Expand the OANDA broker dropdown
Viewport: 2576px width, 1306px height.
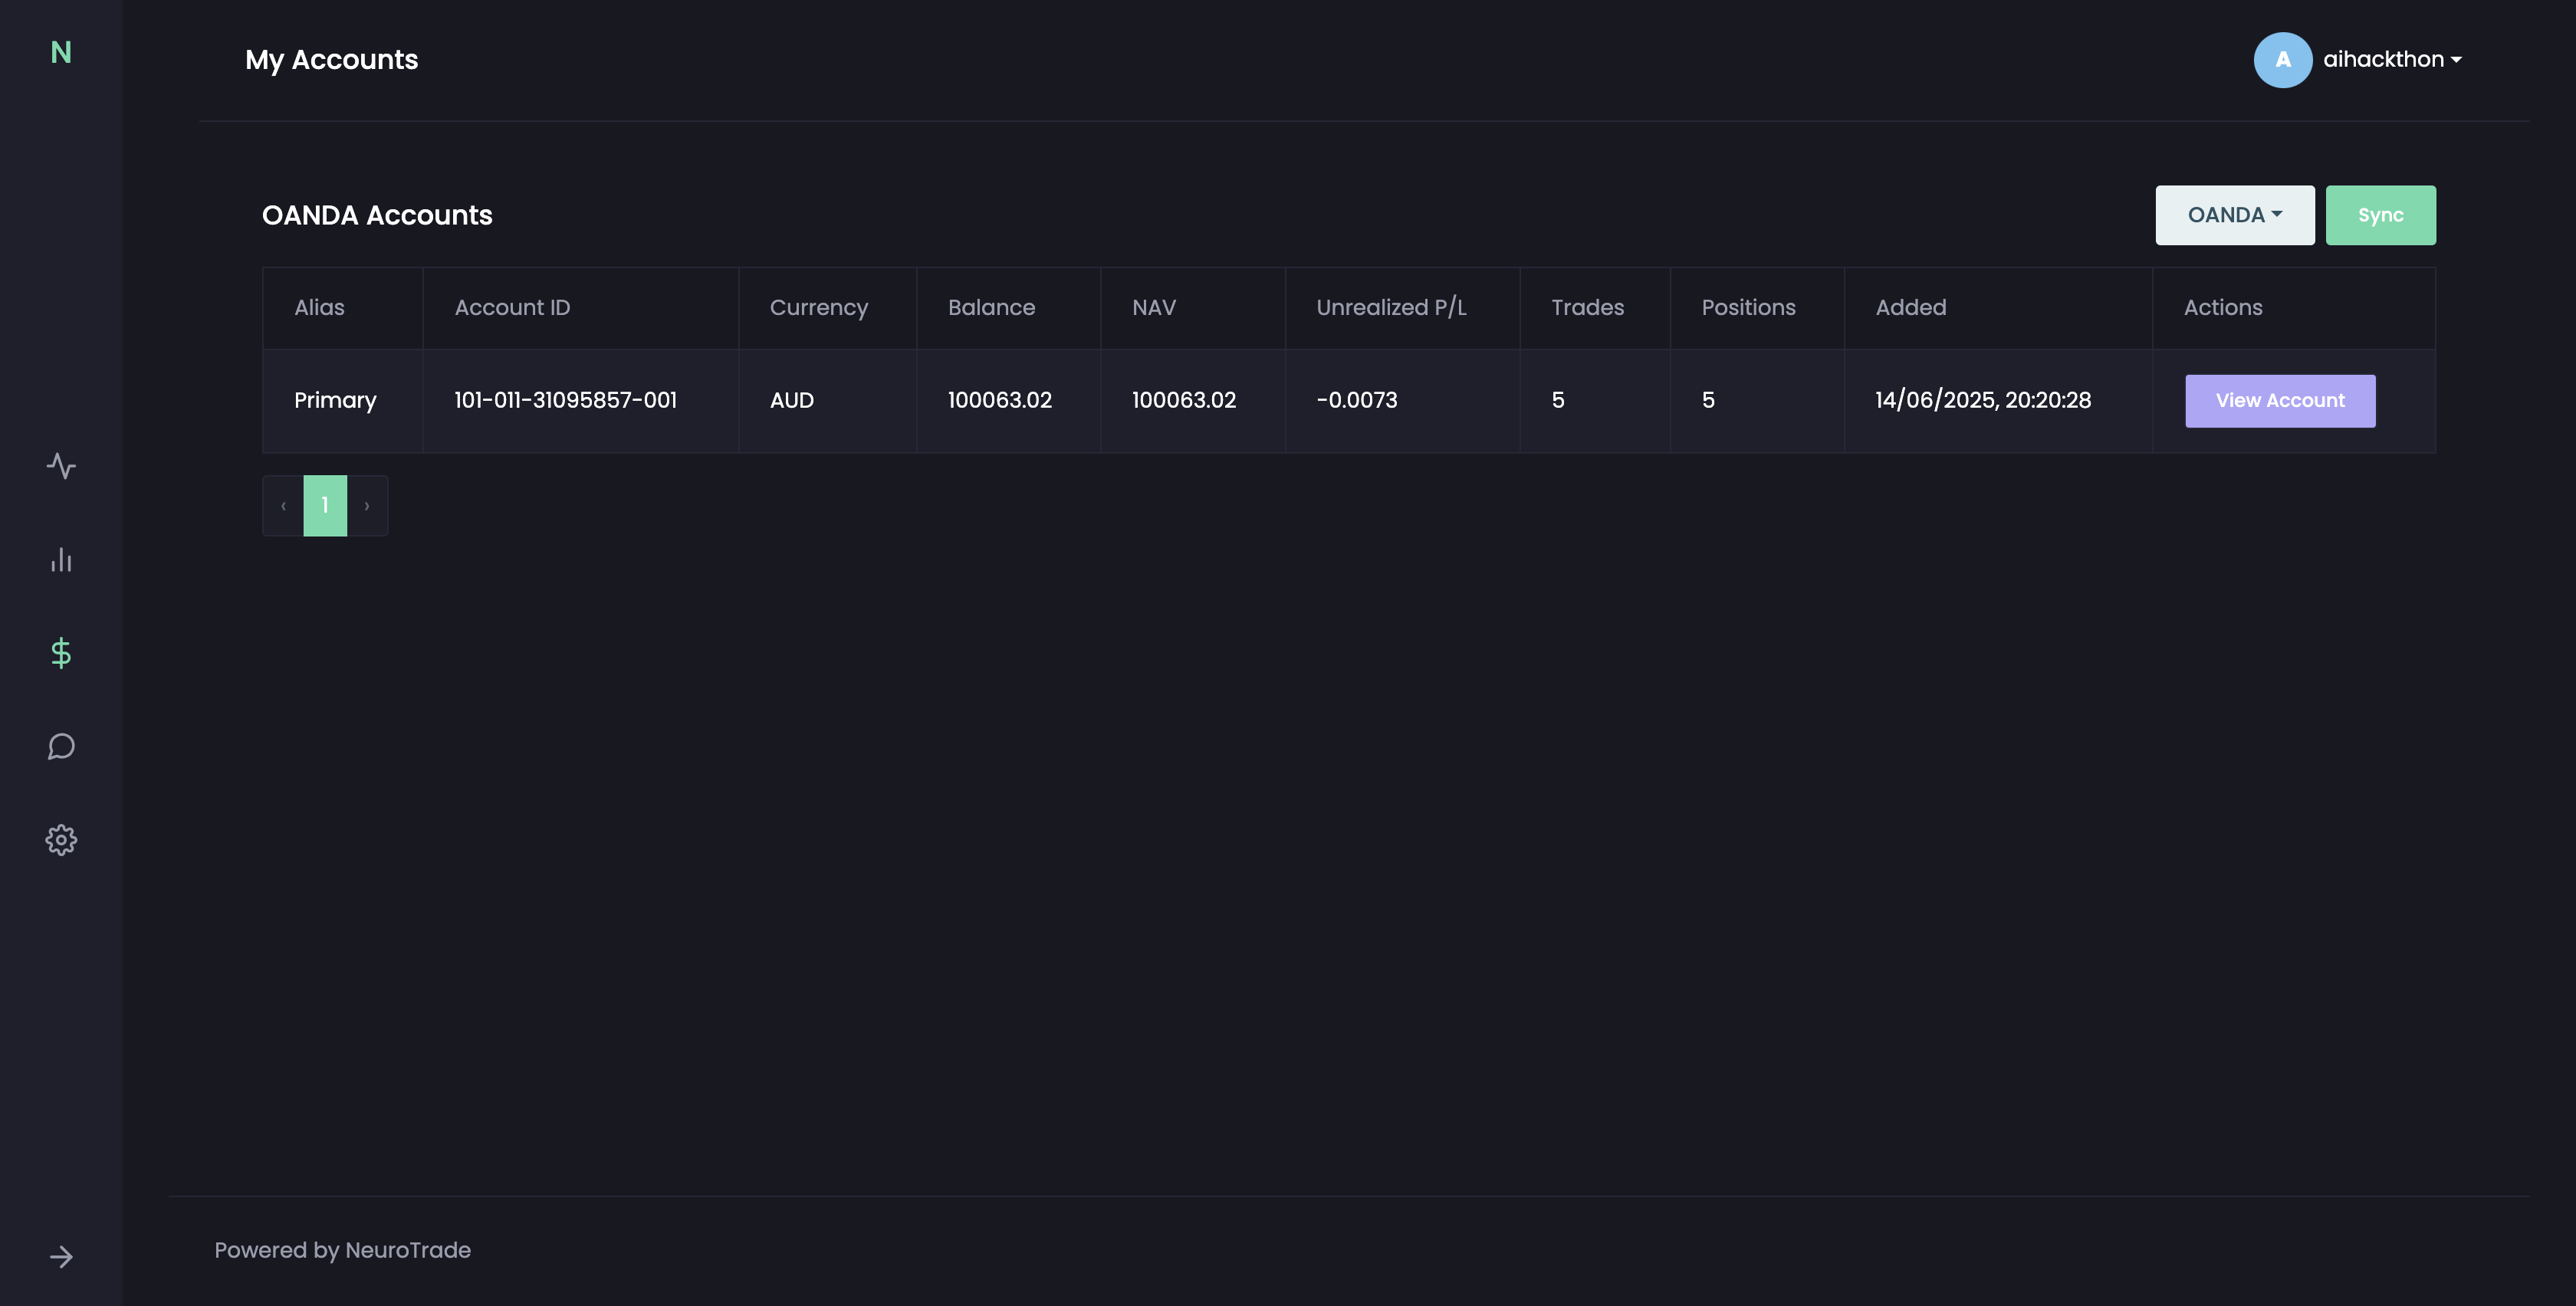pos(2234,215)
